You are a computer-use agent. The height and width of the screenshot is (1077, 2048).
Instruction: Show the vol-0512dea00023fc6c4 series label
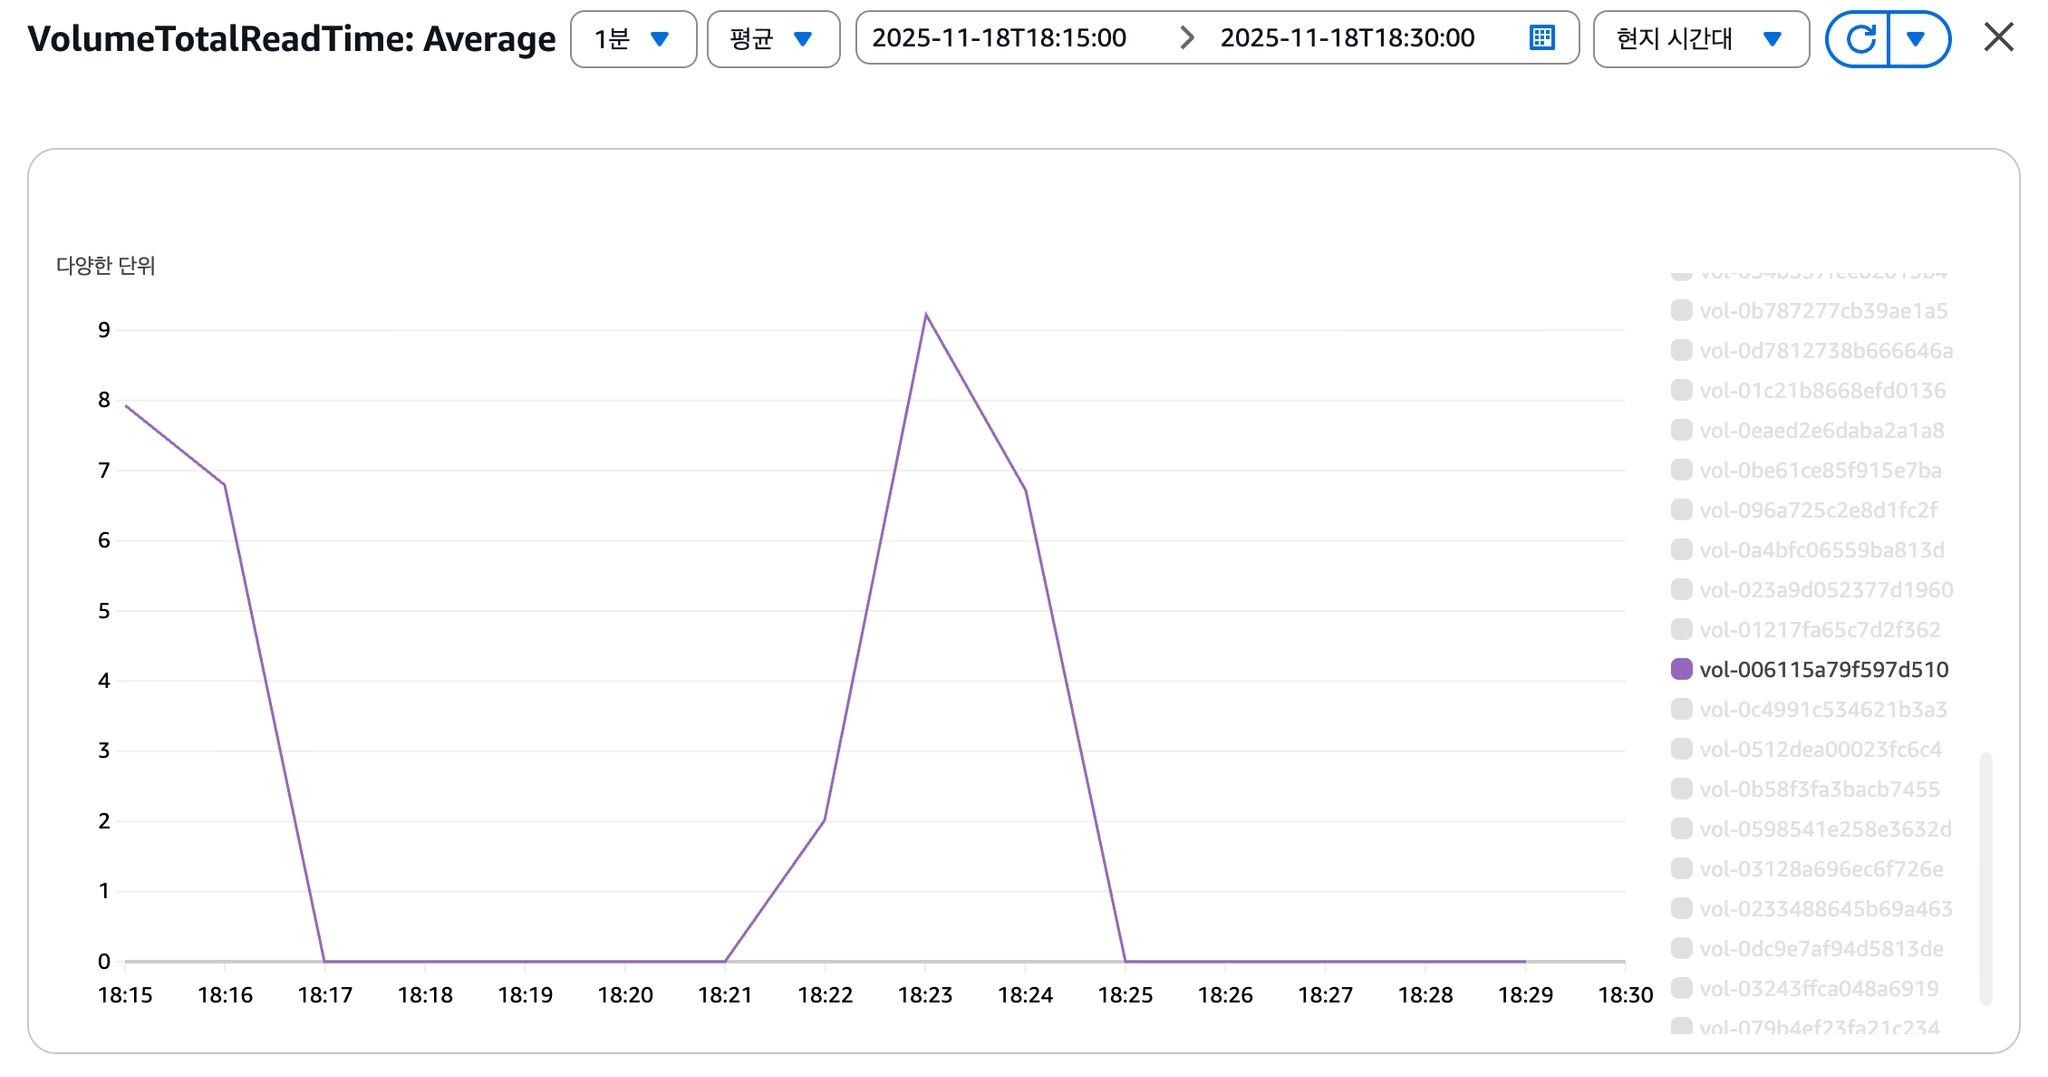[x=1820, y=750]
